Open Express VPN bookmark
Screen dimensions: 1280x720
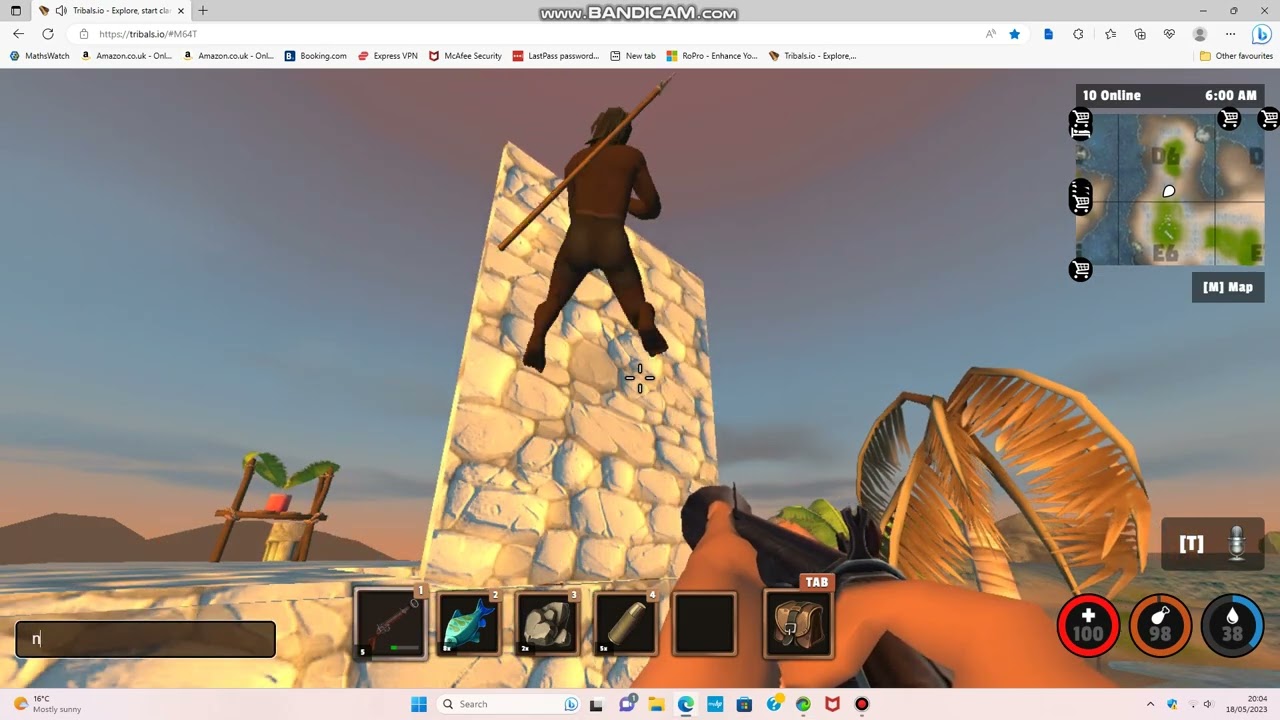[x=388, y=56]
